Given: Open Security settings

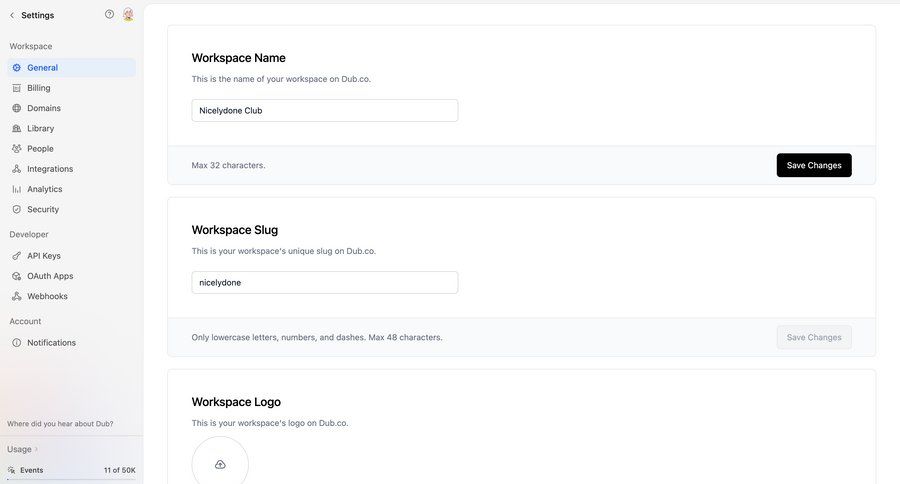Looking at the screenshot, I should click(x=72, y=210).
